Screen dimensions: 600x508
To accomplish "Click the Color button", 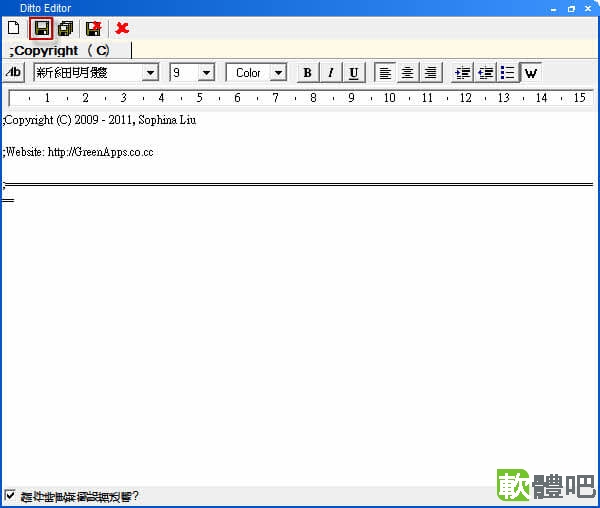I will tap(248, 72).
